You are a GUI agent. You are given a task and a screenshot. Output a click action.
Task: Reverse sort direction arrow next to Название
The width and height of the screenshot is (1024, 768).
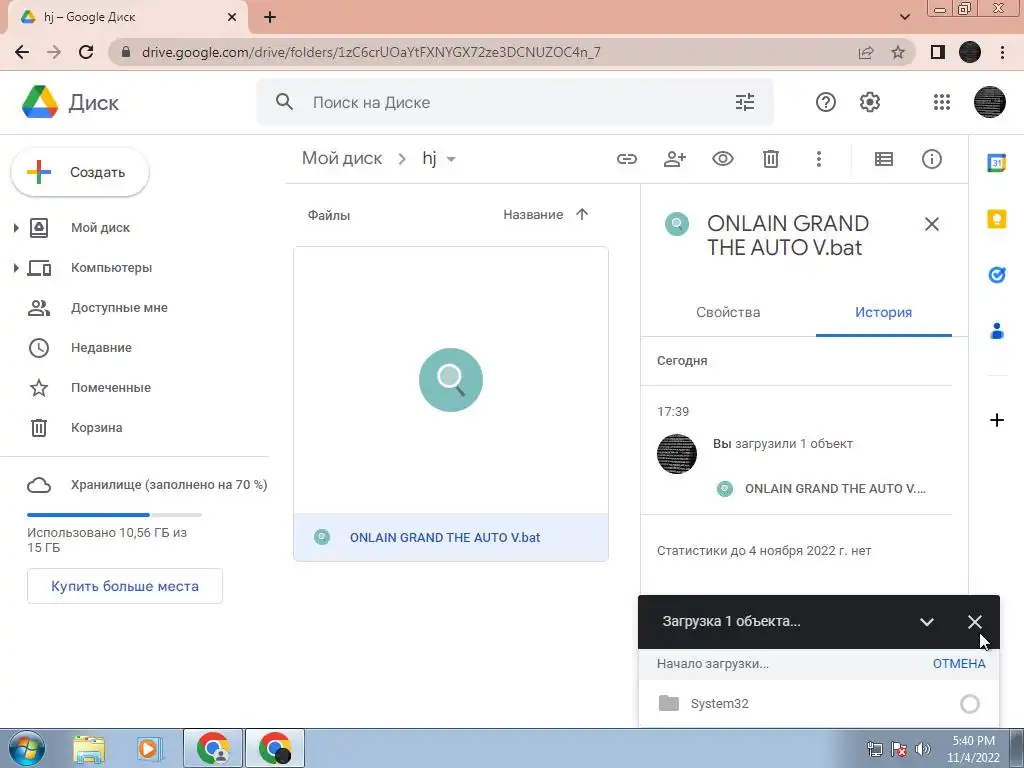pos(582,214)
